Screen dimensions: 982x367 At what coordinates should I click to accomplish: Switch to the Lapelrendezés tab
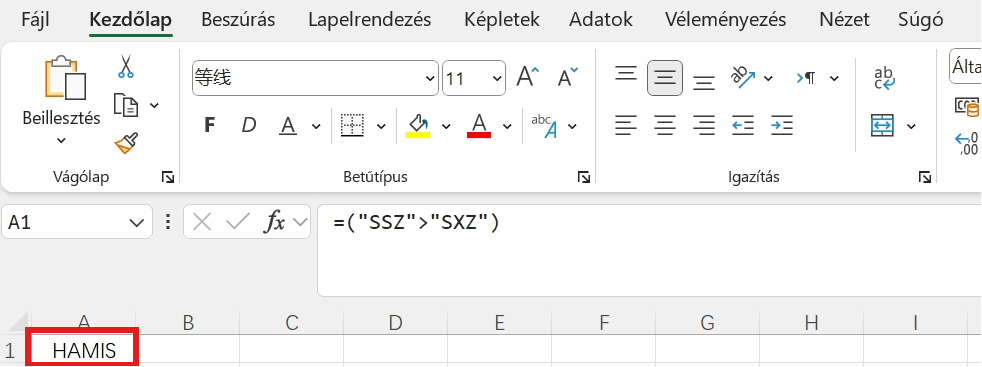370,19
